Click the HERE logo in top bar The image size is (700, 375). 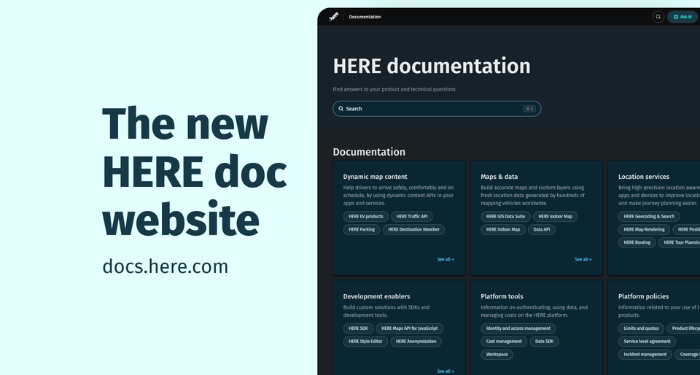coord(333,17)
